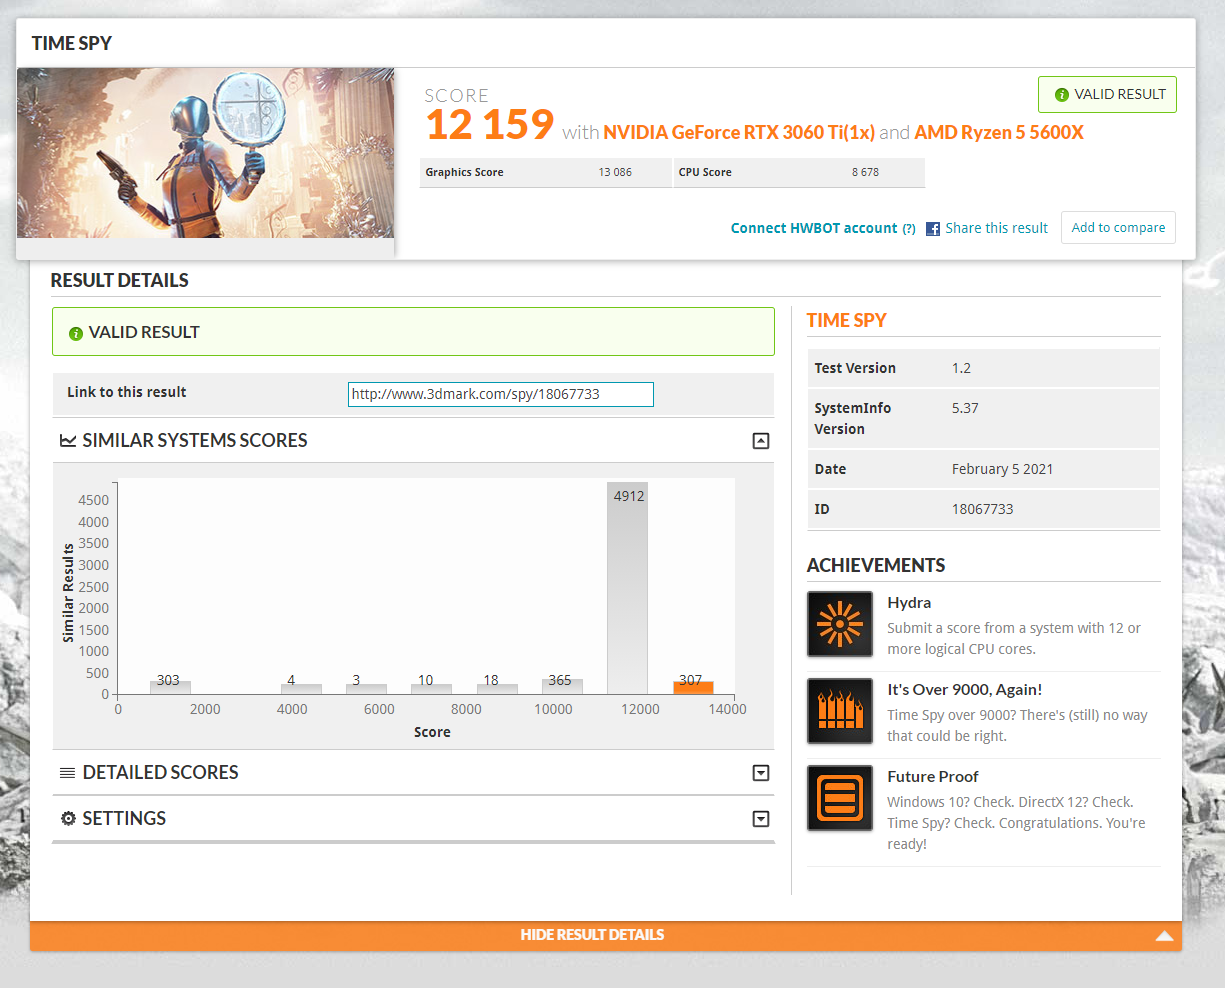
Task: Click the 303 results histogram bar
Action: 170,687
